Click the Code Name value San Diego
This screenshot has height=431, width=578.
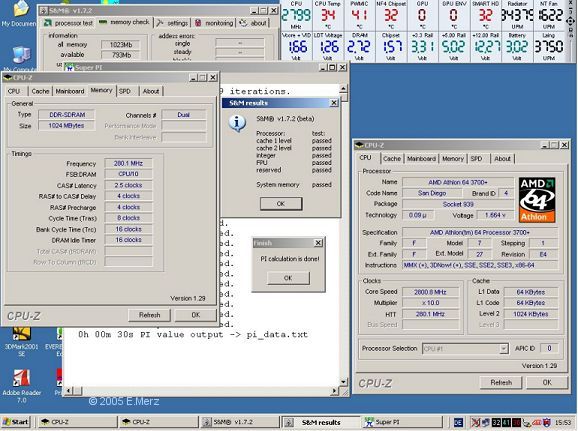pos(432,193)
